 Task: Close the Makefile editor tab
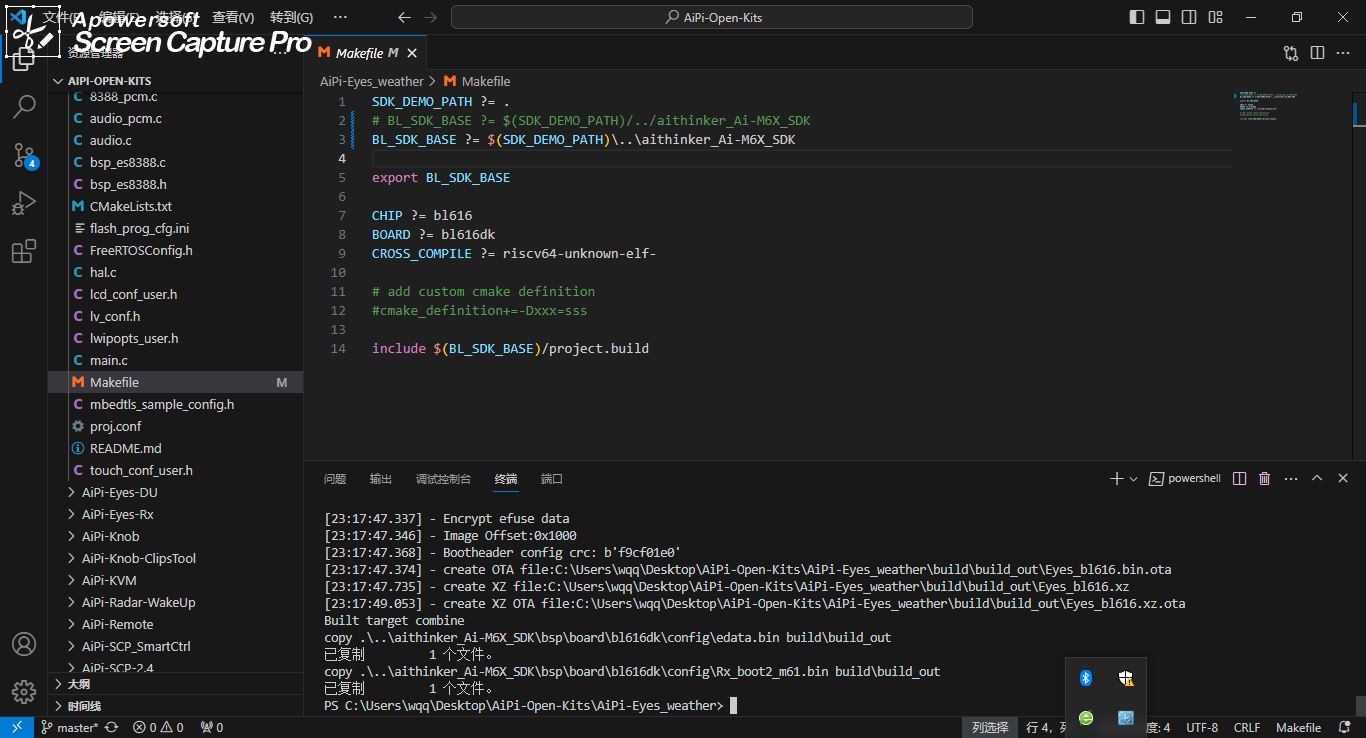pos(413,53)
